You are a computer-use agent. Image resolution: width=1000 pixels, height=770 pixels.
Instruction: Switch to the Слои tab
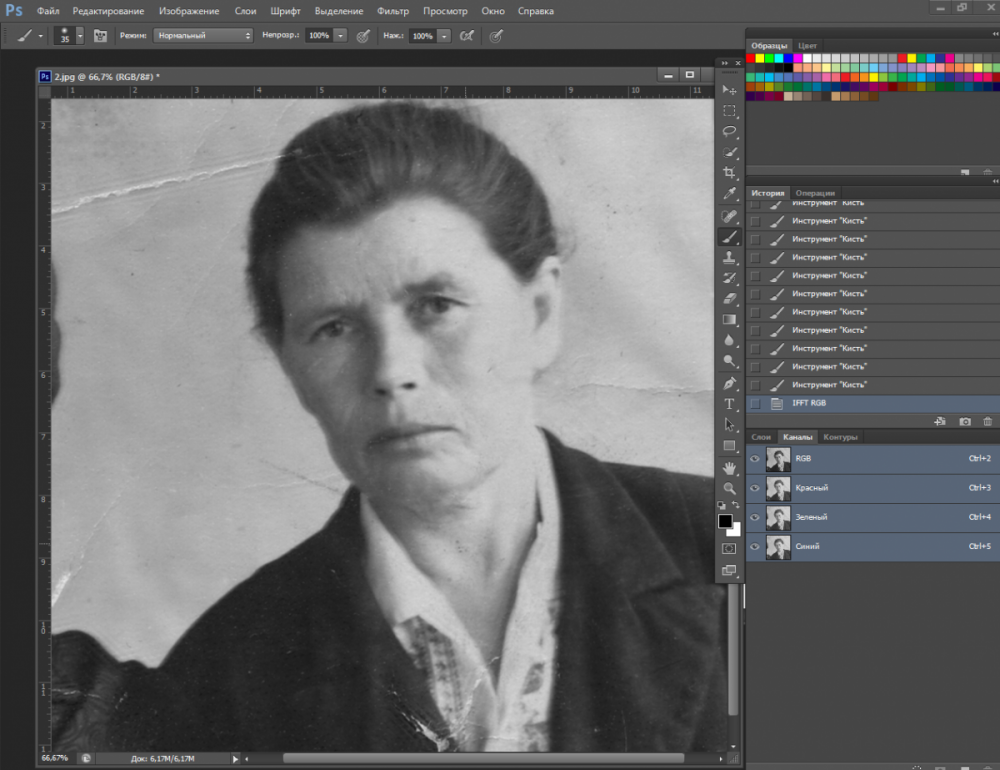point(761,437)
